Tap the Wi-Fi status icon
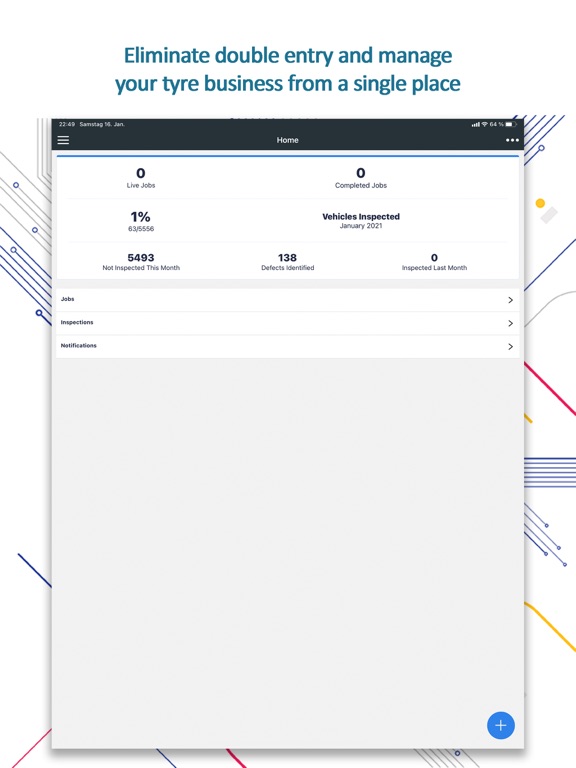Screen dimensions: 576x768 click(x=484, y=124)
